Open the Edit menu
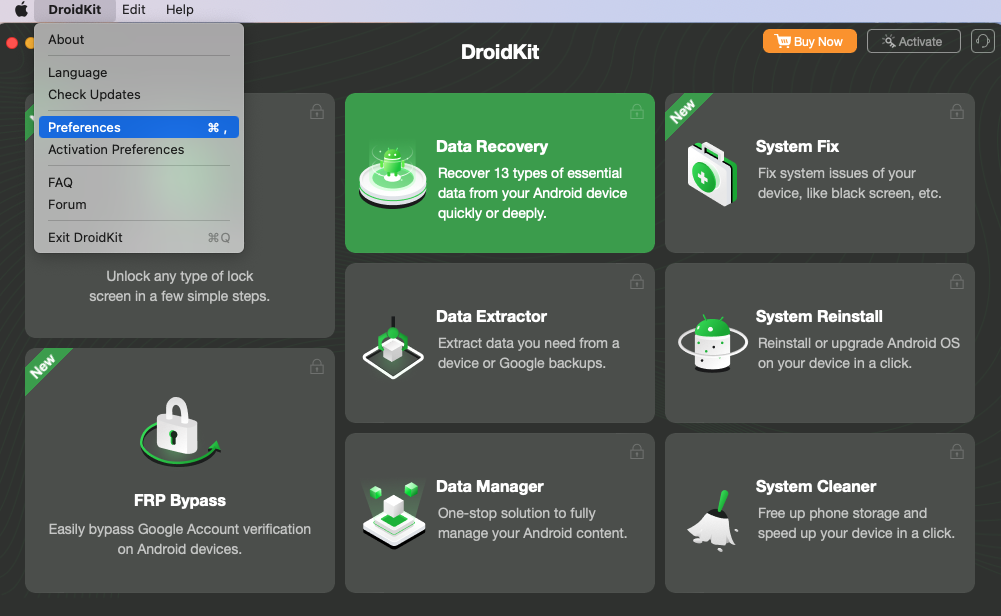Viewport: 1001px width, 616px height. (x=133, y=10)
